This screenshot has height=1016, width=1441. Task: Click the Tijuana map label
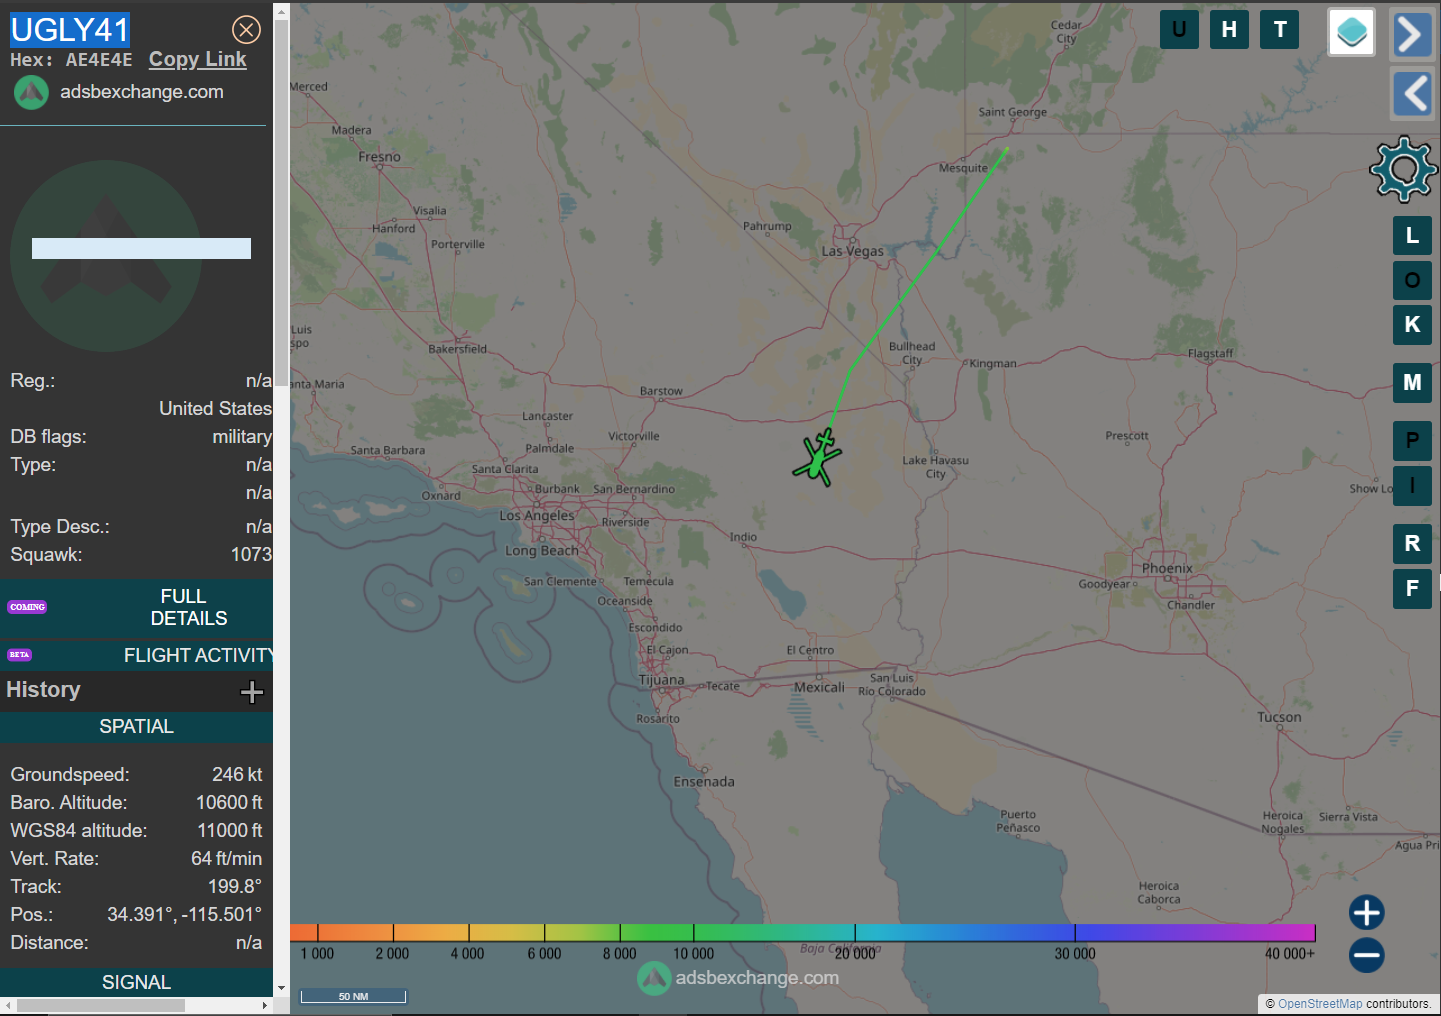click(662, 680)
